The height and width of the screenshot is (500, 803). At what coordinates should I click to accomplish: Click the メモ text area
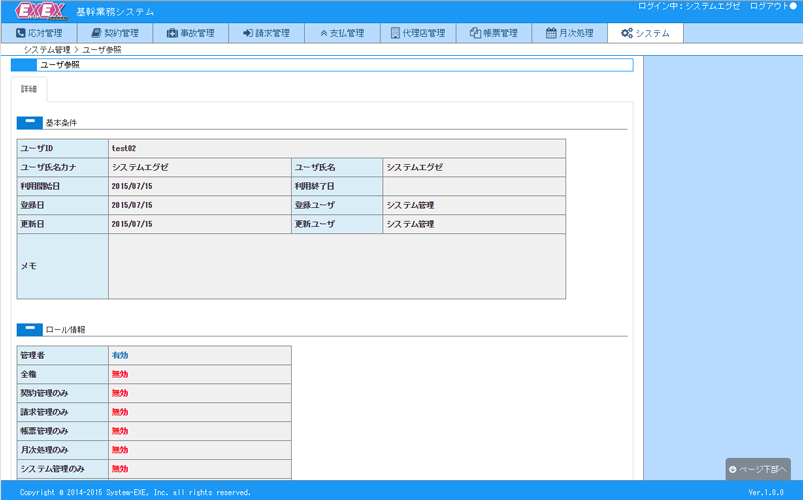click(336, 266)
